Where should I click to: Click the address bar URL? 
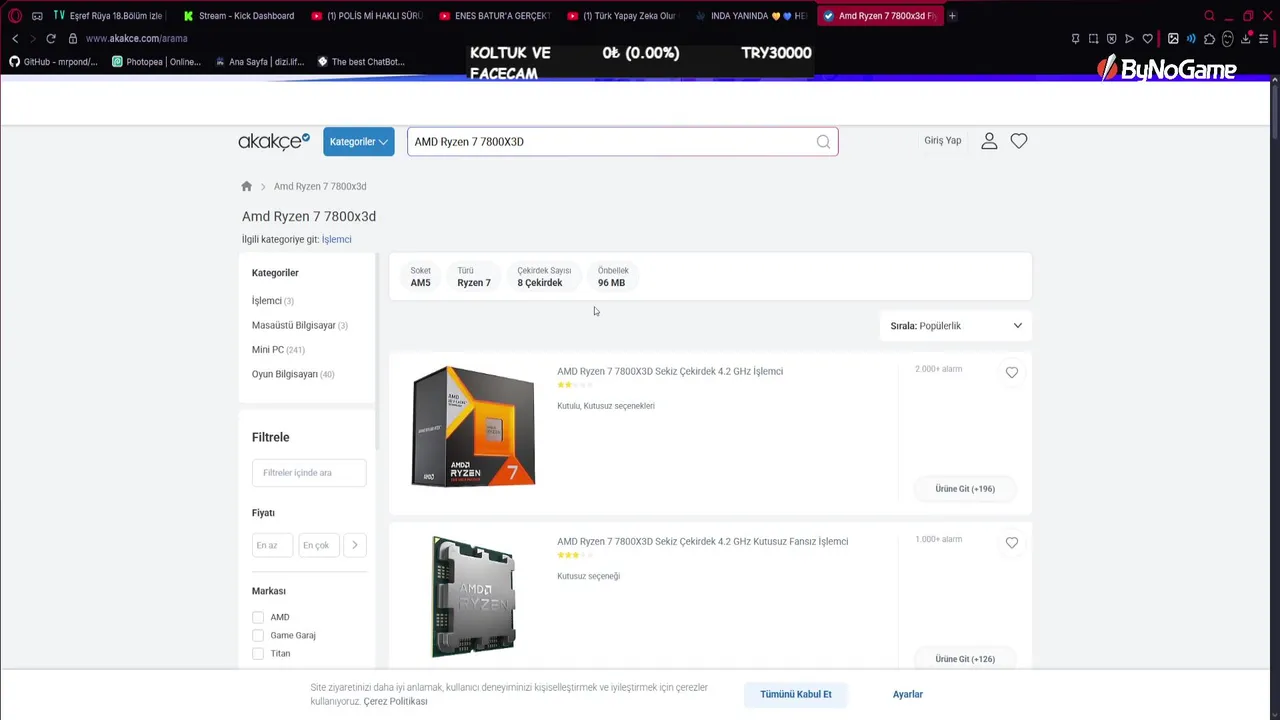(137, 38)
